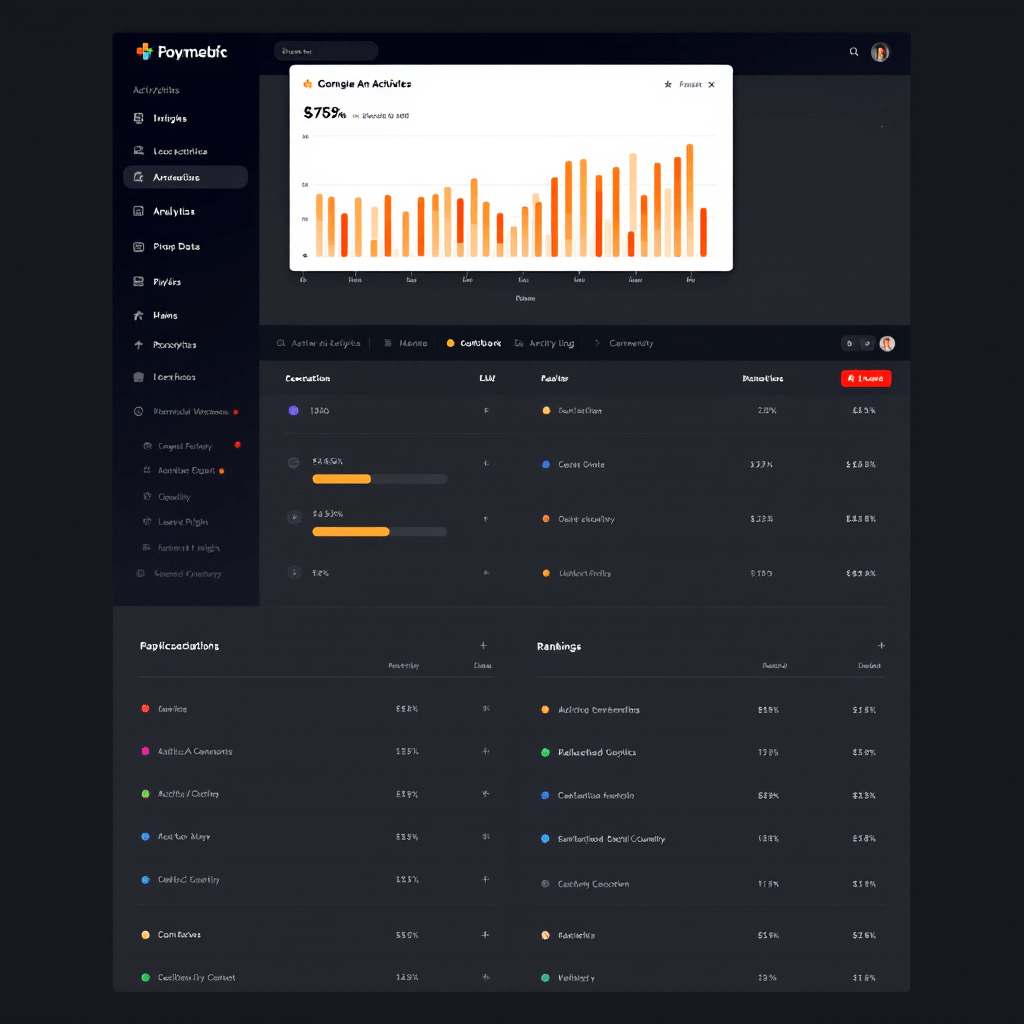This screenshot has height=1024, width=1024.
Task: Click the icon next to Hams in sidebar
Action: pos(139,316)
